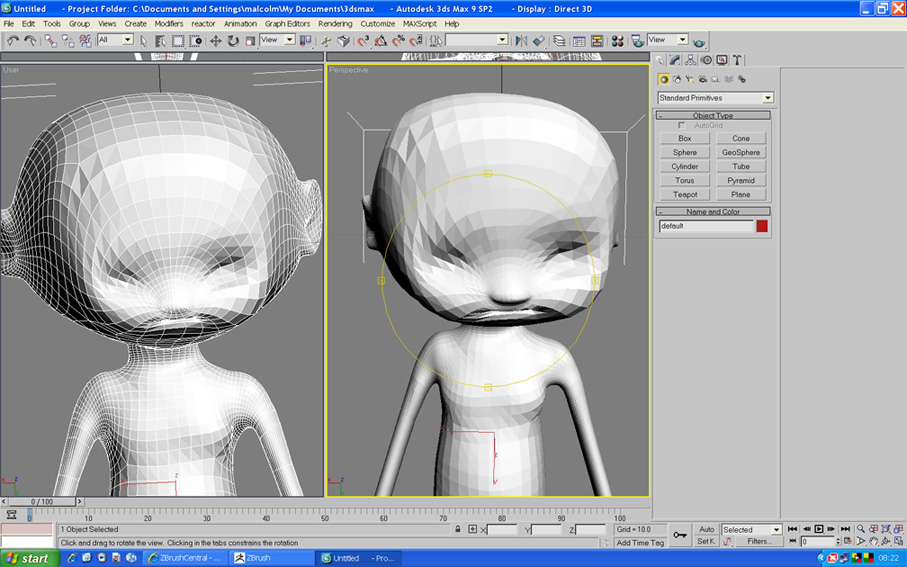
Task: Select the Rotate tool in toolbar
Action: click(x=232, y=41)
